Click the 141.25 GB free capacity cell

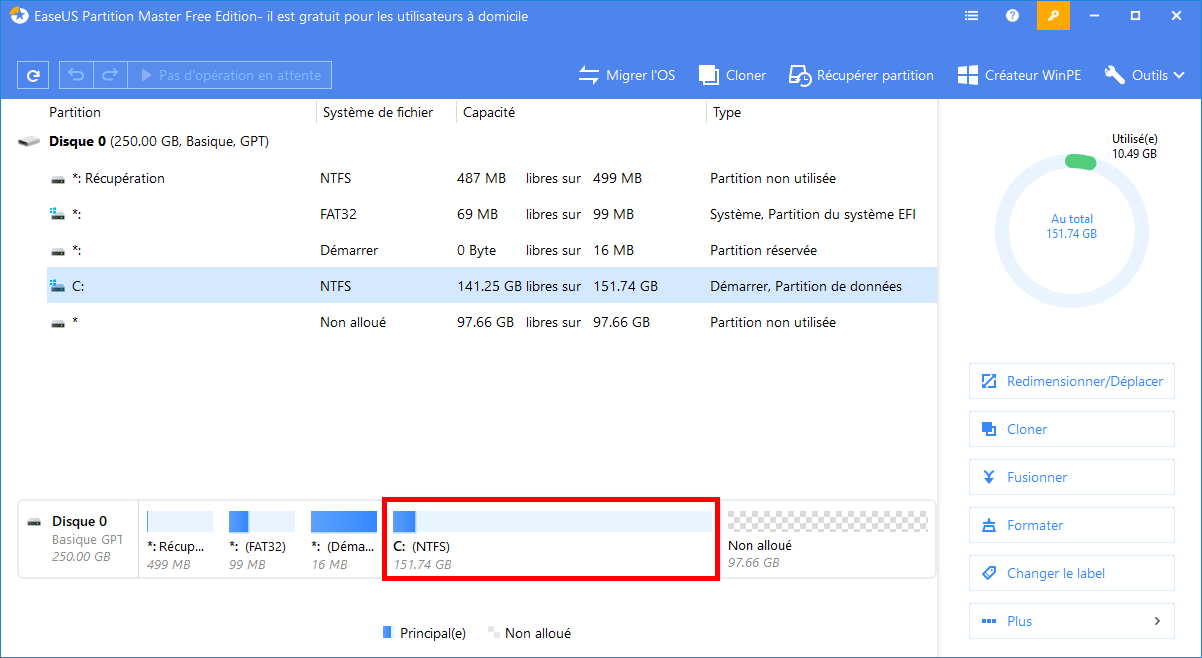[490, 286]
